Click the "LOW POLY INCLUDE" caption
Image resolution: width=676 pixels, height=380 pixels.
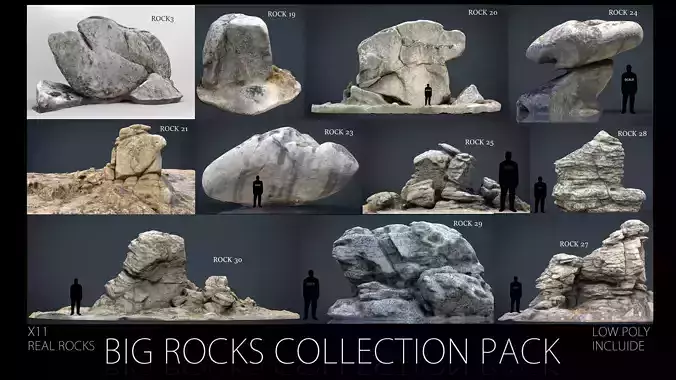(621, 339)
